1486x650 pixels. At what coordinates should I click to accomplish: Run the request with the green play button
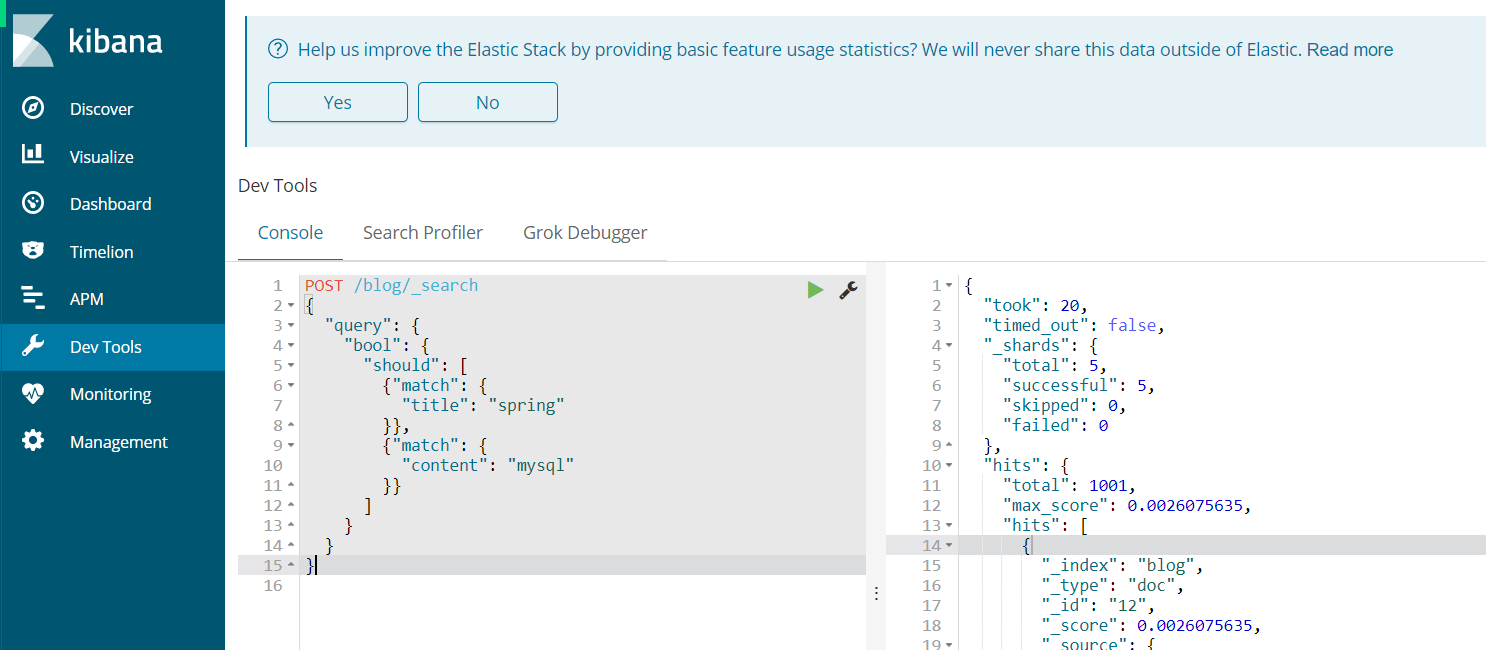coord(816,290)
